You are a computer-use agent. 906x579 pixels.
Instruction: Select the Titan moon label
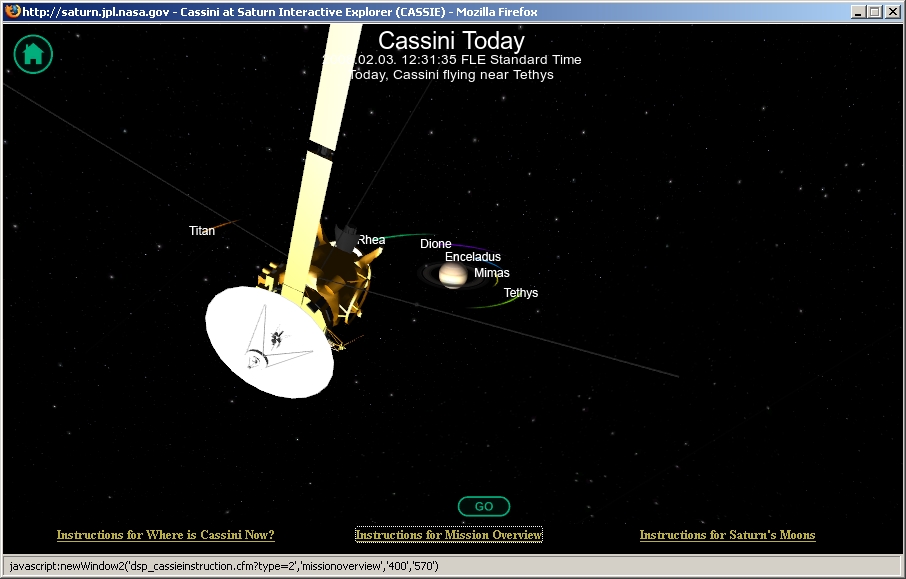tap(202, 231)
